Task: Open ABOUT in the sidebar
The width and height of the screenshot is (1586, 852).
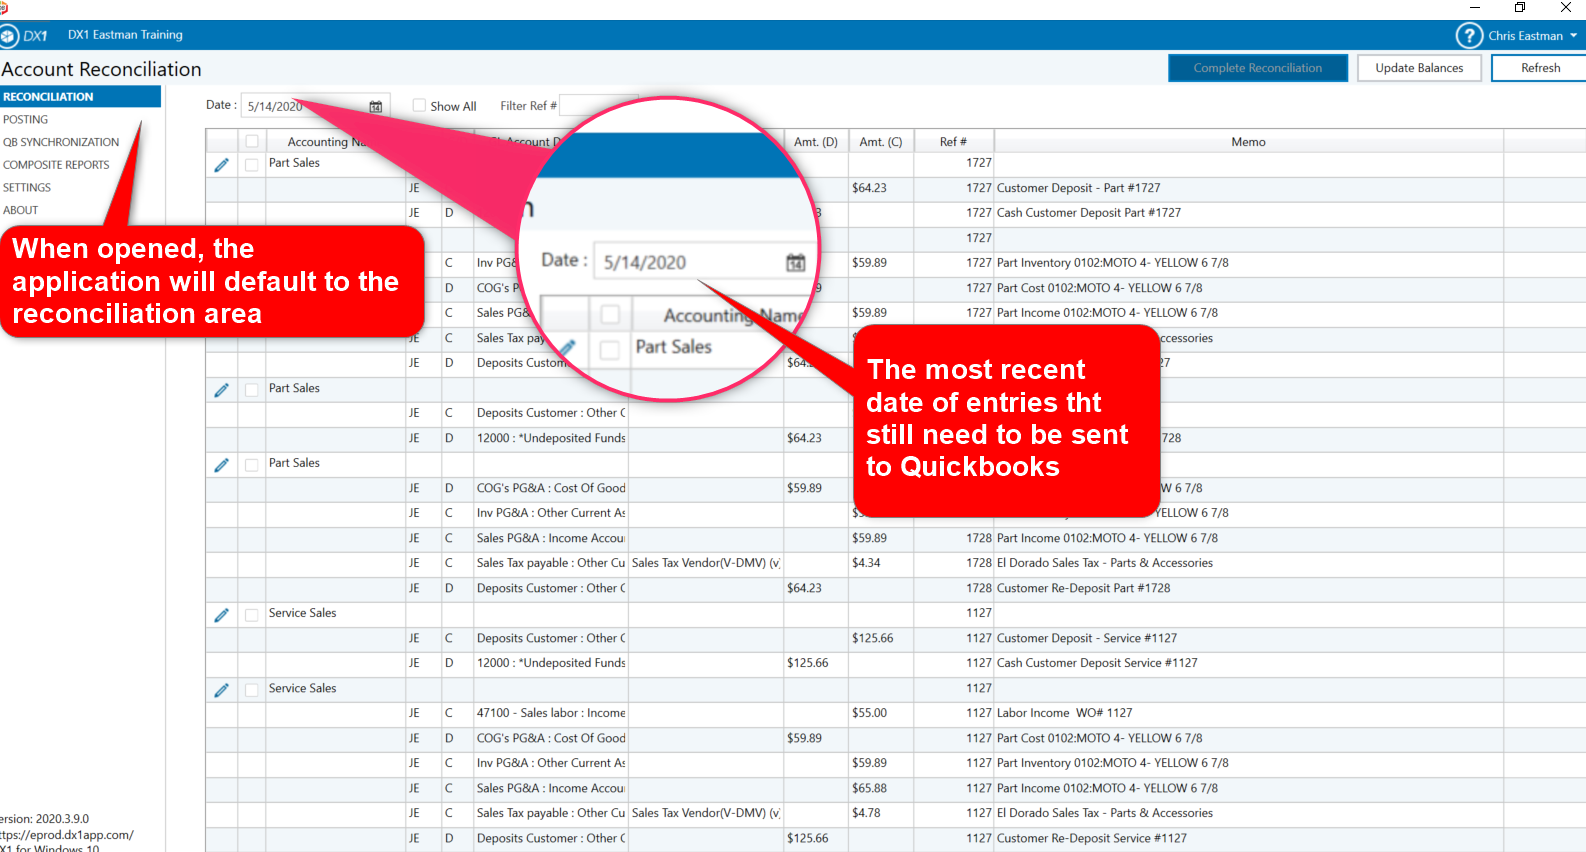Action: coord(20,210)
